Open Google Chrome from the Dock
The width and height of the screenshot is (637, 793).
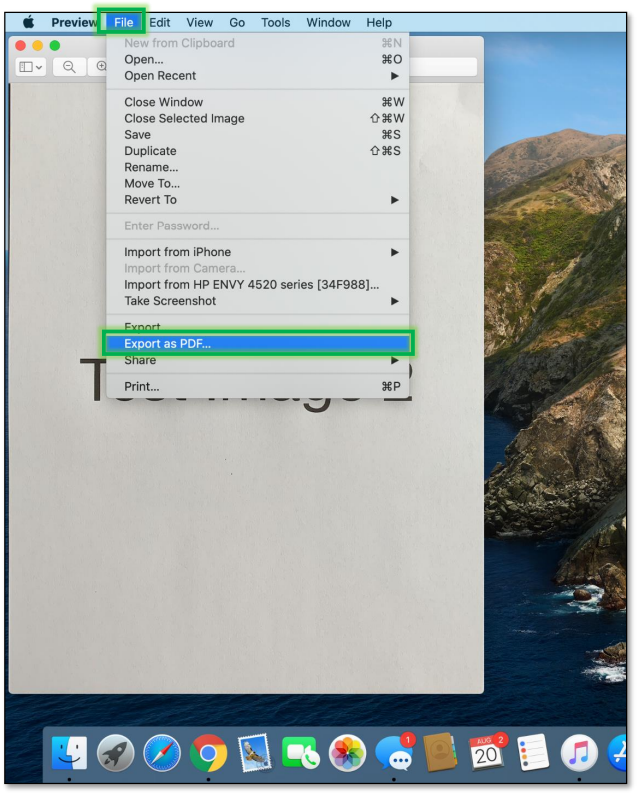(x=208, y=753)
